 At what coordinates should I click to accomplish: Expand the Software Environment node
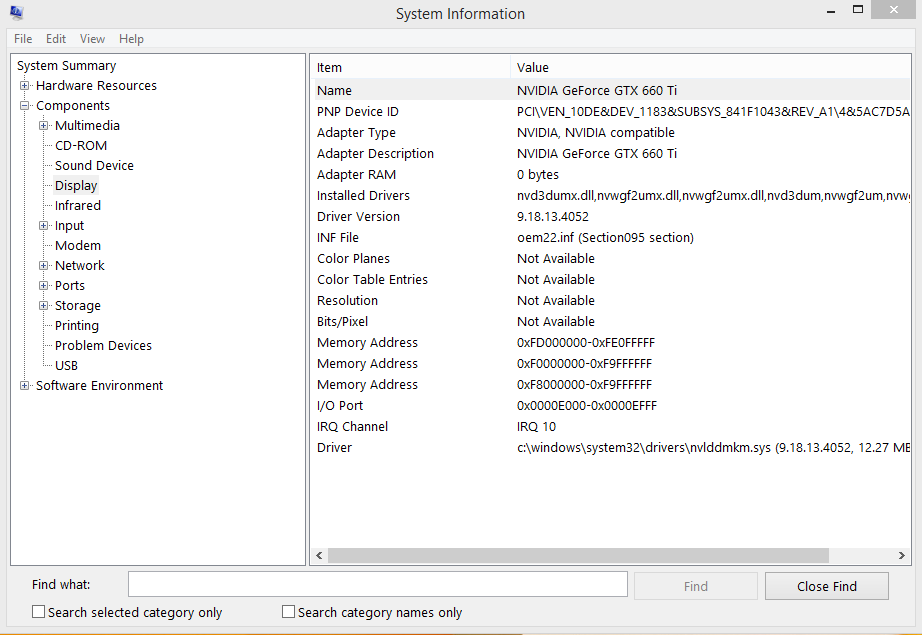pyautogui.click(x=24, y=385)
